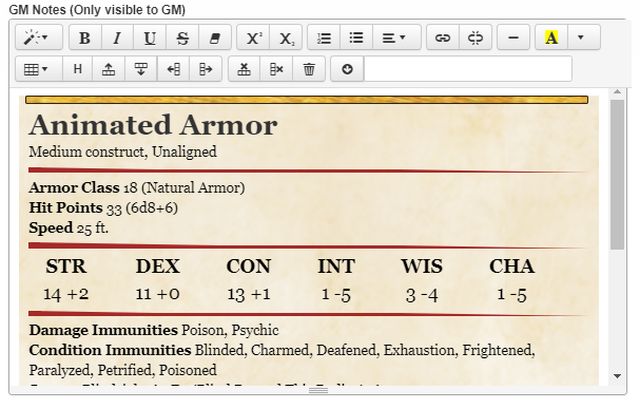Click the DEX column header

click(x=158, y=266)
